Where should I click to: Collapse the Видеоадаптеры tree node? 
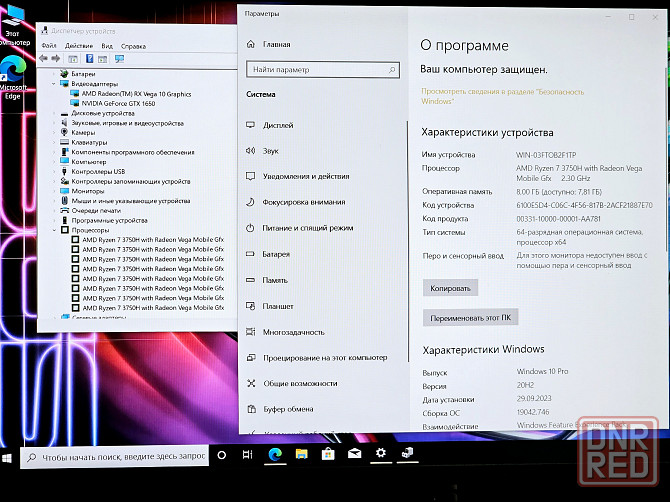coord(54,84)
